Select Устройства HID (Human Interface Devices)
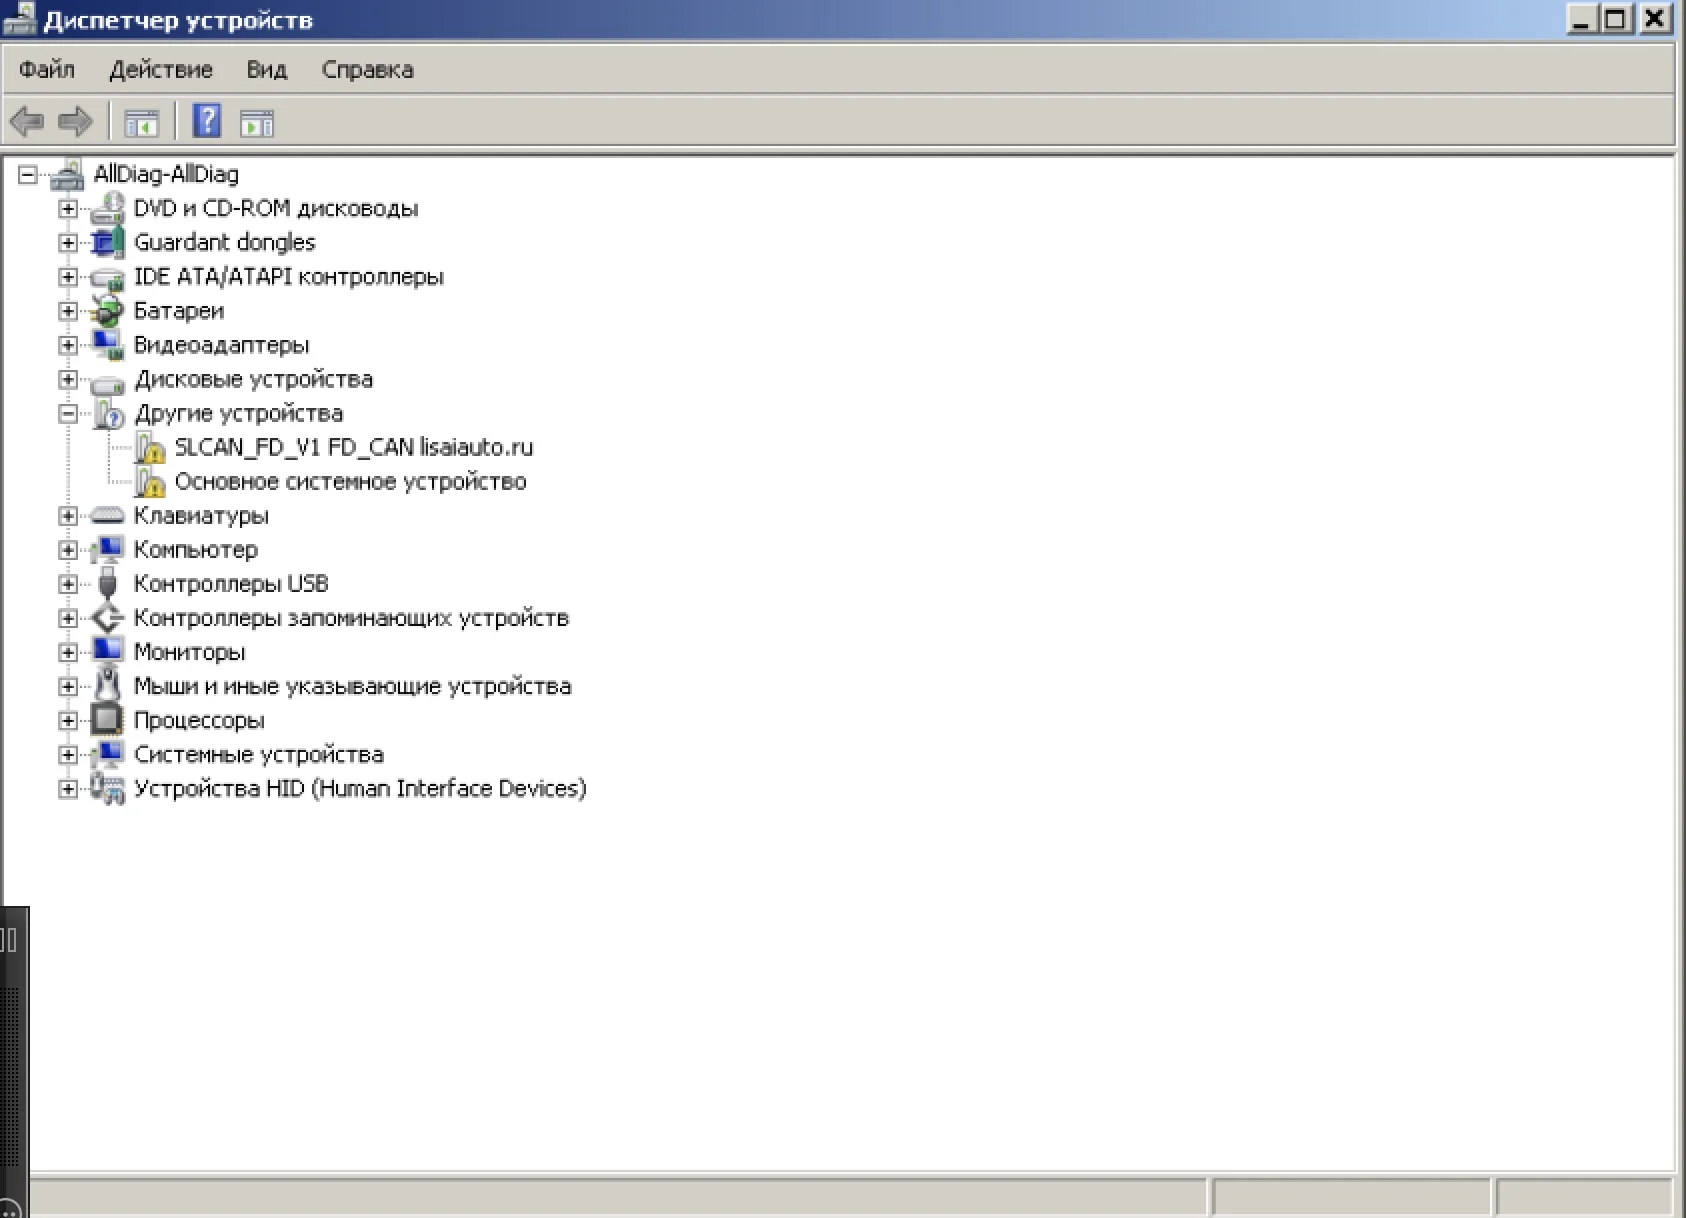This screenshot has width=1686, height=1218. tap(360, 789)
